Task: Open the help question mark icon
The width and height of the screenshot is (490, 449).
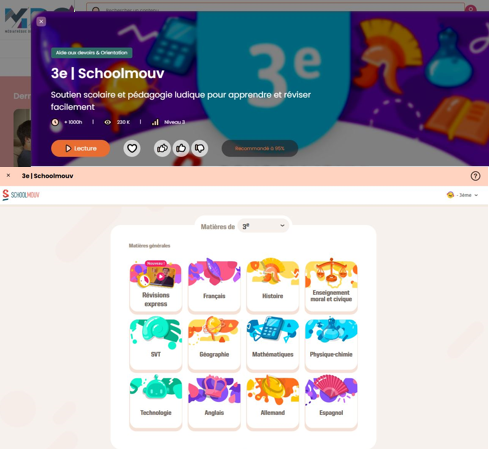Action: [475, 176]
